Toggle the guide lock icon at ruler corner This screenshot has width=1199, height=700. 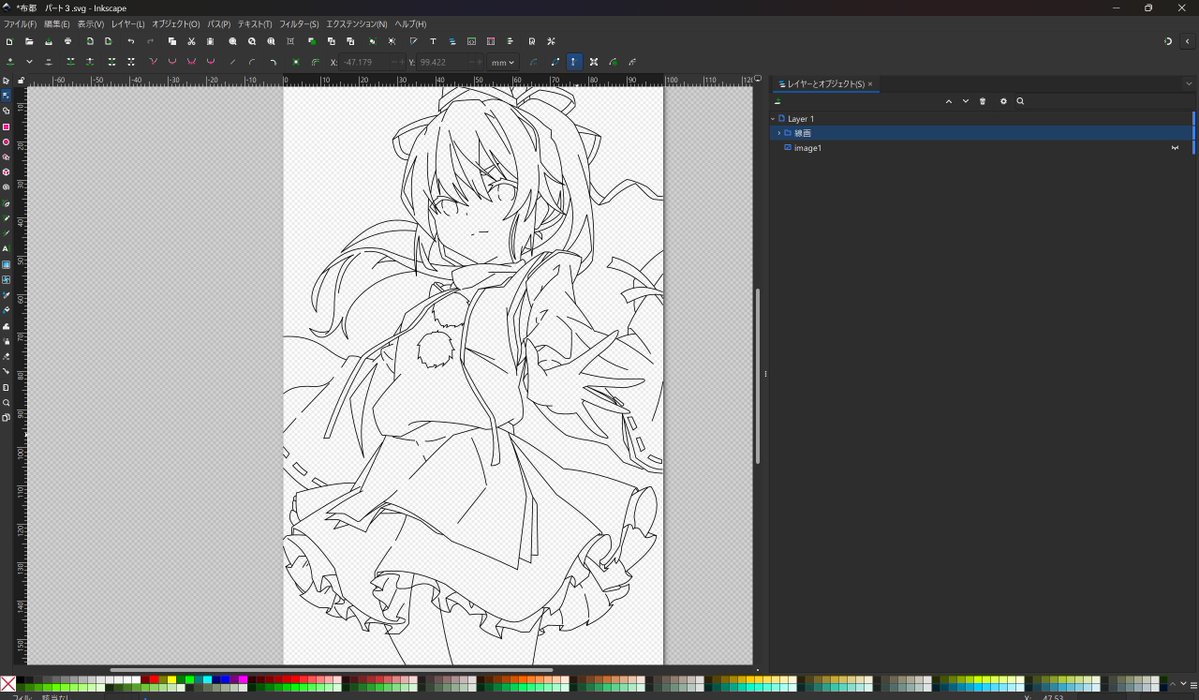click(21, 80)
